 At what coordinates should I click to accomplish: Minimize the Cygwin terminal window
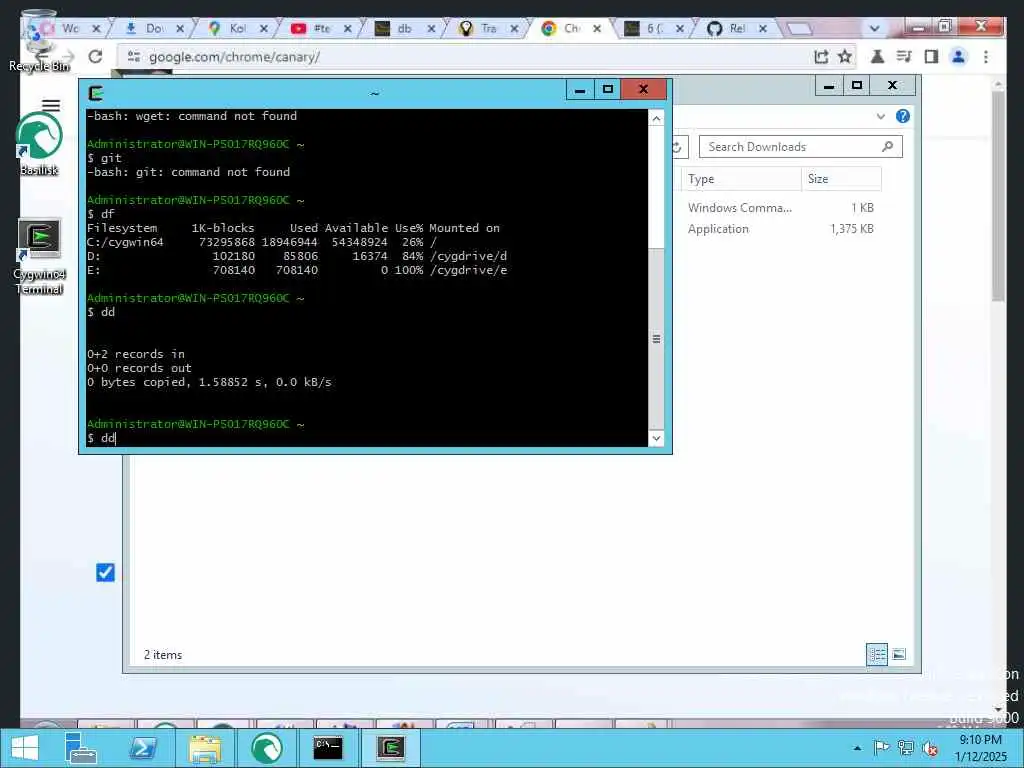[x=580, y=89]
